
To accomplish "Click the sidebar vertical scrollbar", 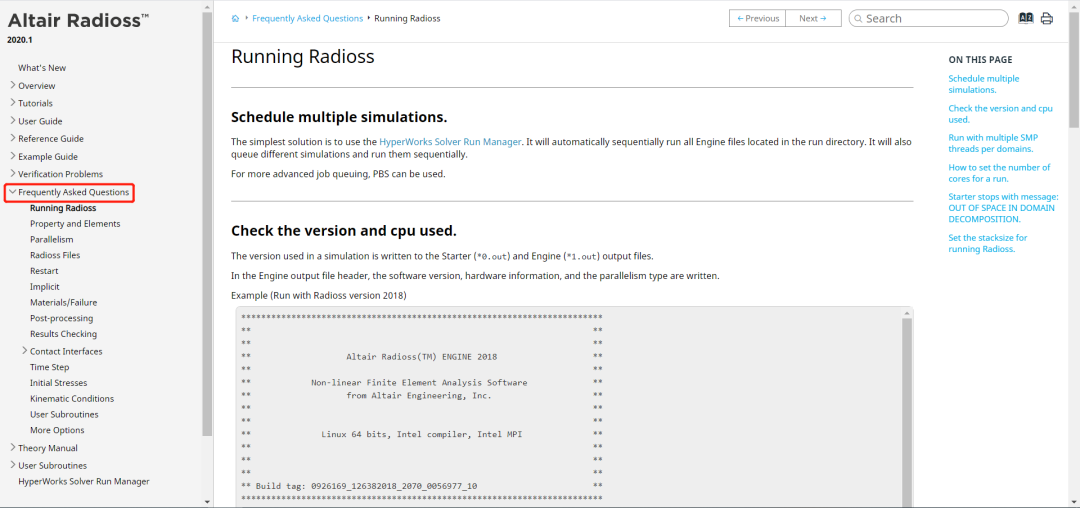I will [207, 224].
